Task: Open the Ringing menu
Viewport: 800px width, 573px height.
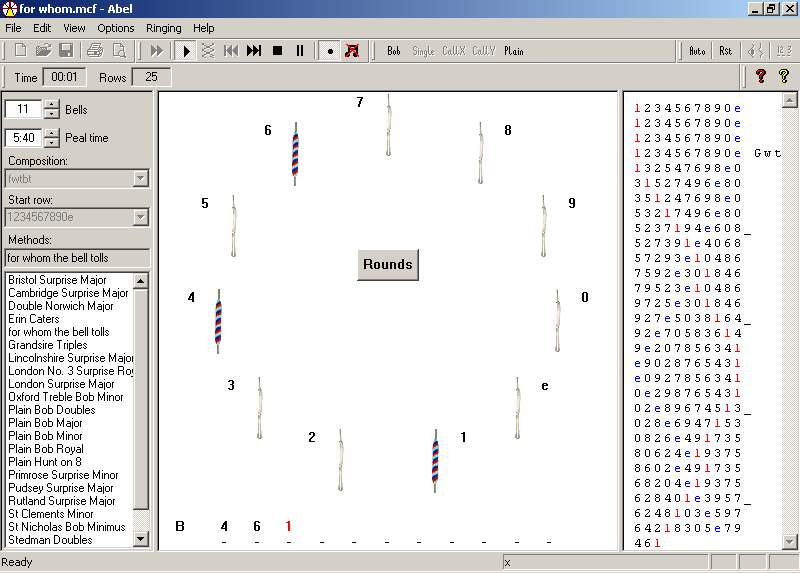Action: pyautogui.click(x=163, y=28)
